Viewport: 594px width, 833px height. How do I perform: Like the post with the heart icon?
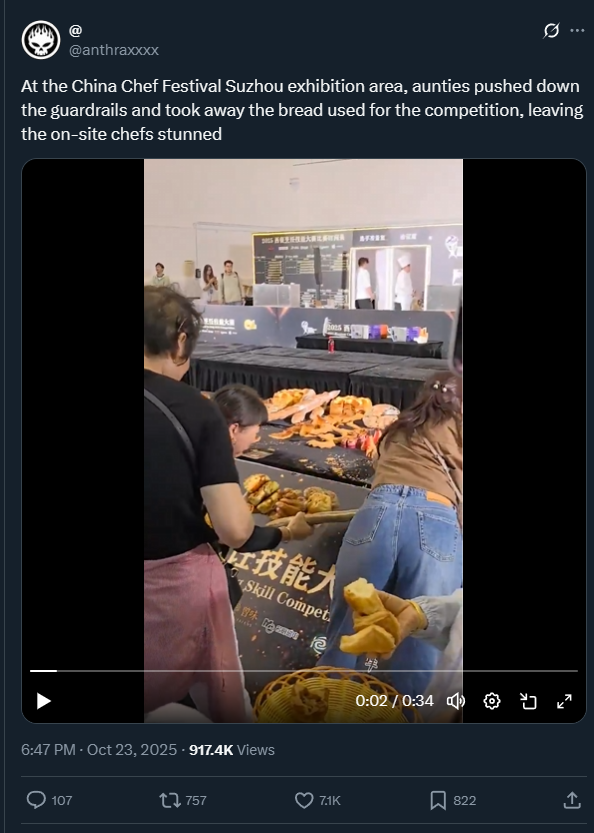click(x=304, y=800)
